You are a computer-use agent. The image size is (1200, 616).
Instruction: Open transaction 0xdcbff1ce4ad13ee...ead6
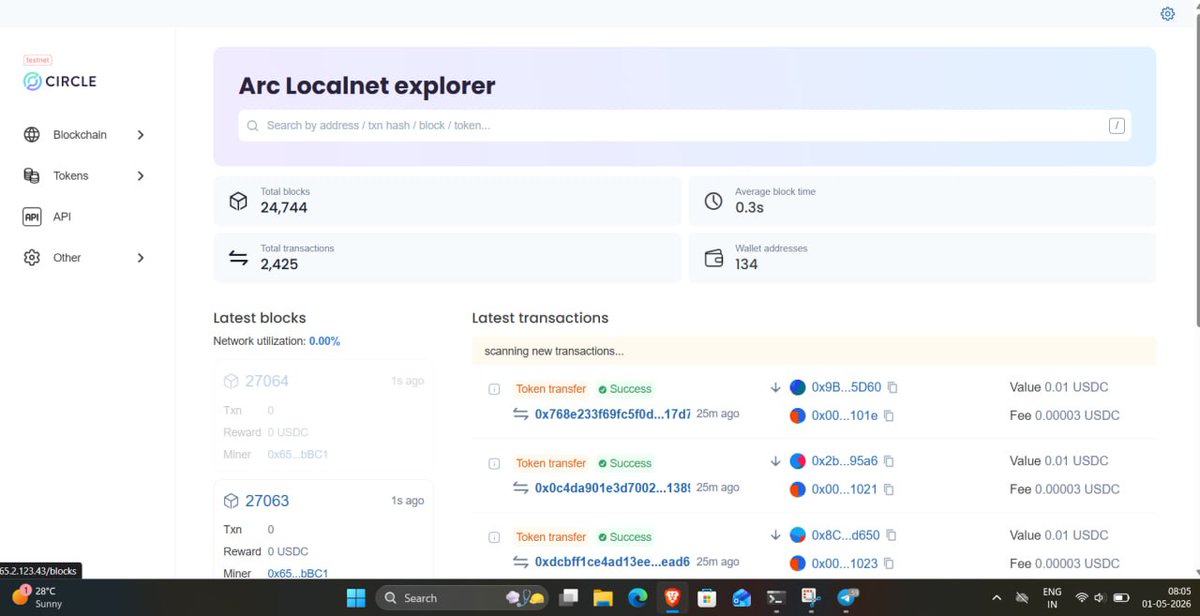click(612, 562)
